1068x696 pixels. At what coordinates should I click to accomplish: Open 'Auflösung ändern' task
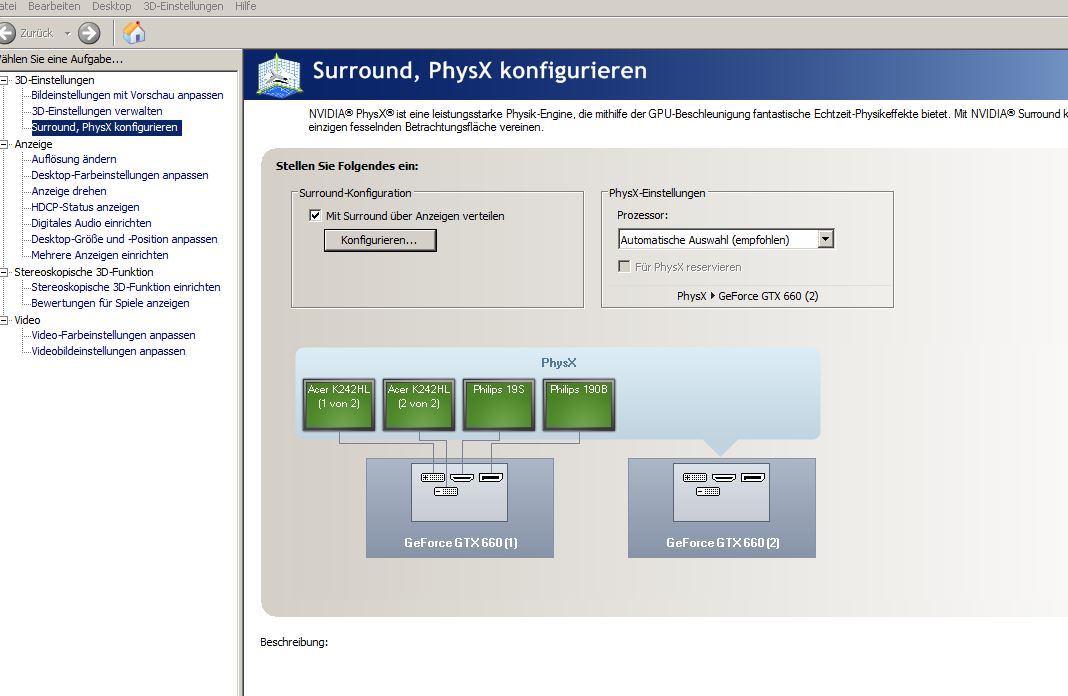click(x=74, y=159)
